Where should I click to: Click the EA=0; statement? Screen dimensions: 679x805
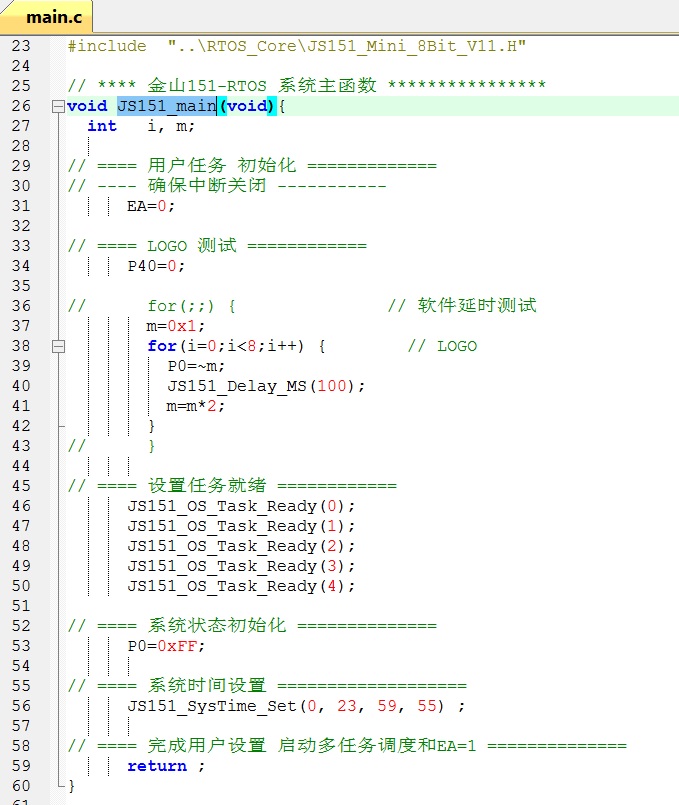(151, 206)
